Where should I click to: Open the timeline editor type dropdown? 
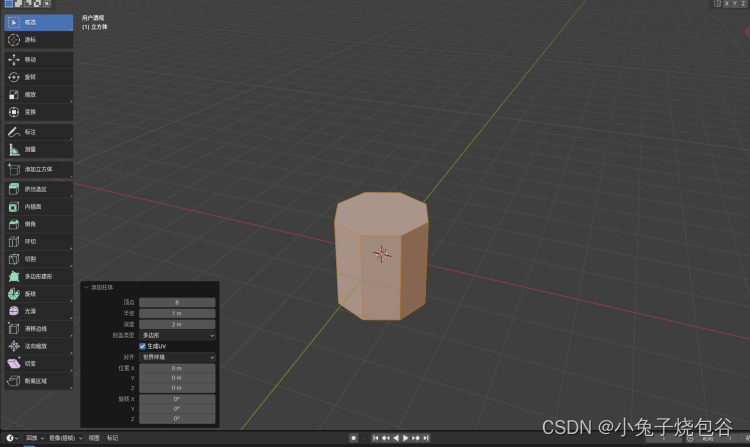pyautogui.click(x=12, y=438)
